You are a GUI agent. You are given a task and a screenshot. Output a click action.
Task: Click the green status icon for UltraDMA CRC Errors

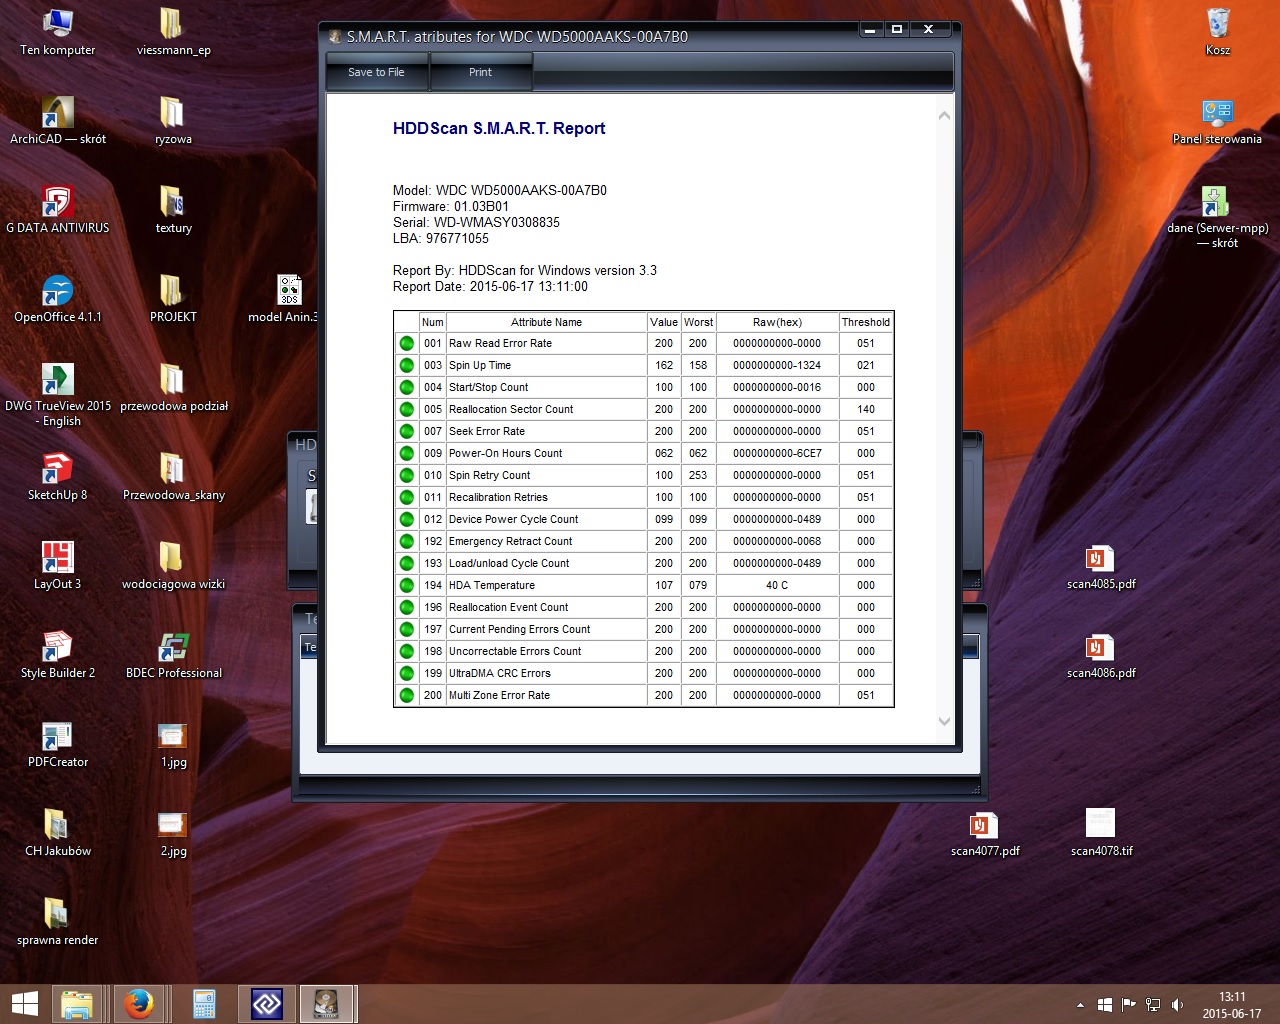click(407, 673)
